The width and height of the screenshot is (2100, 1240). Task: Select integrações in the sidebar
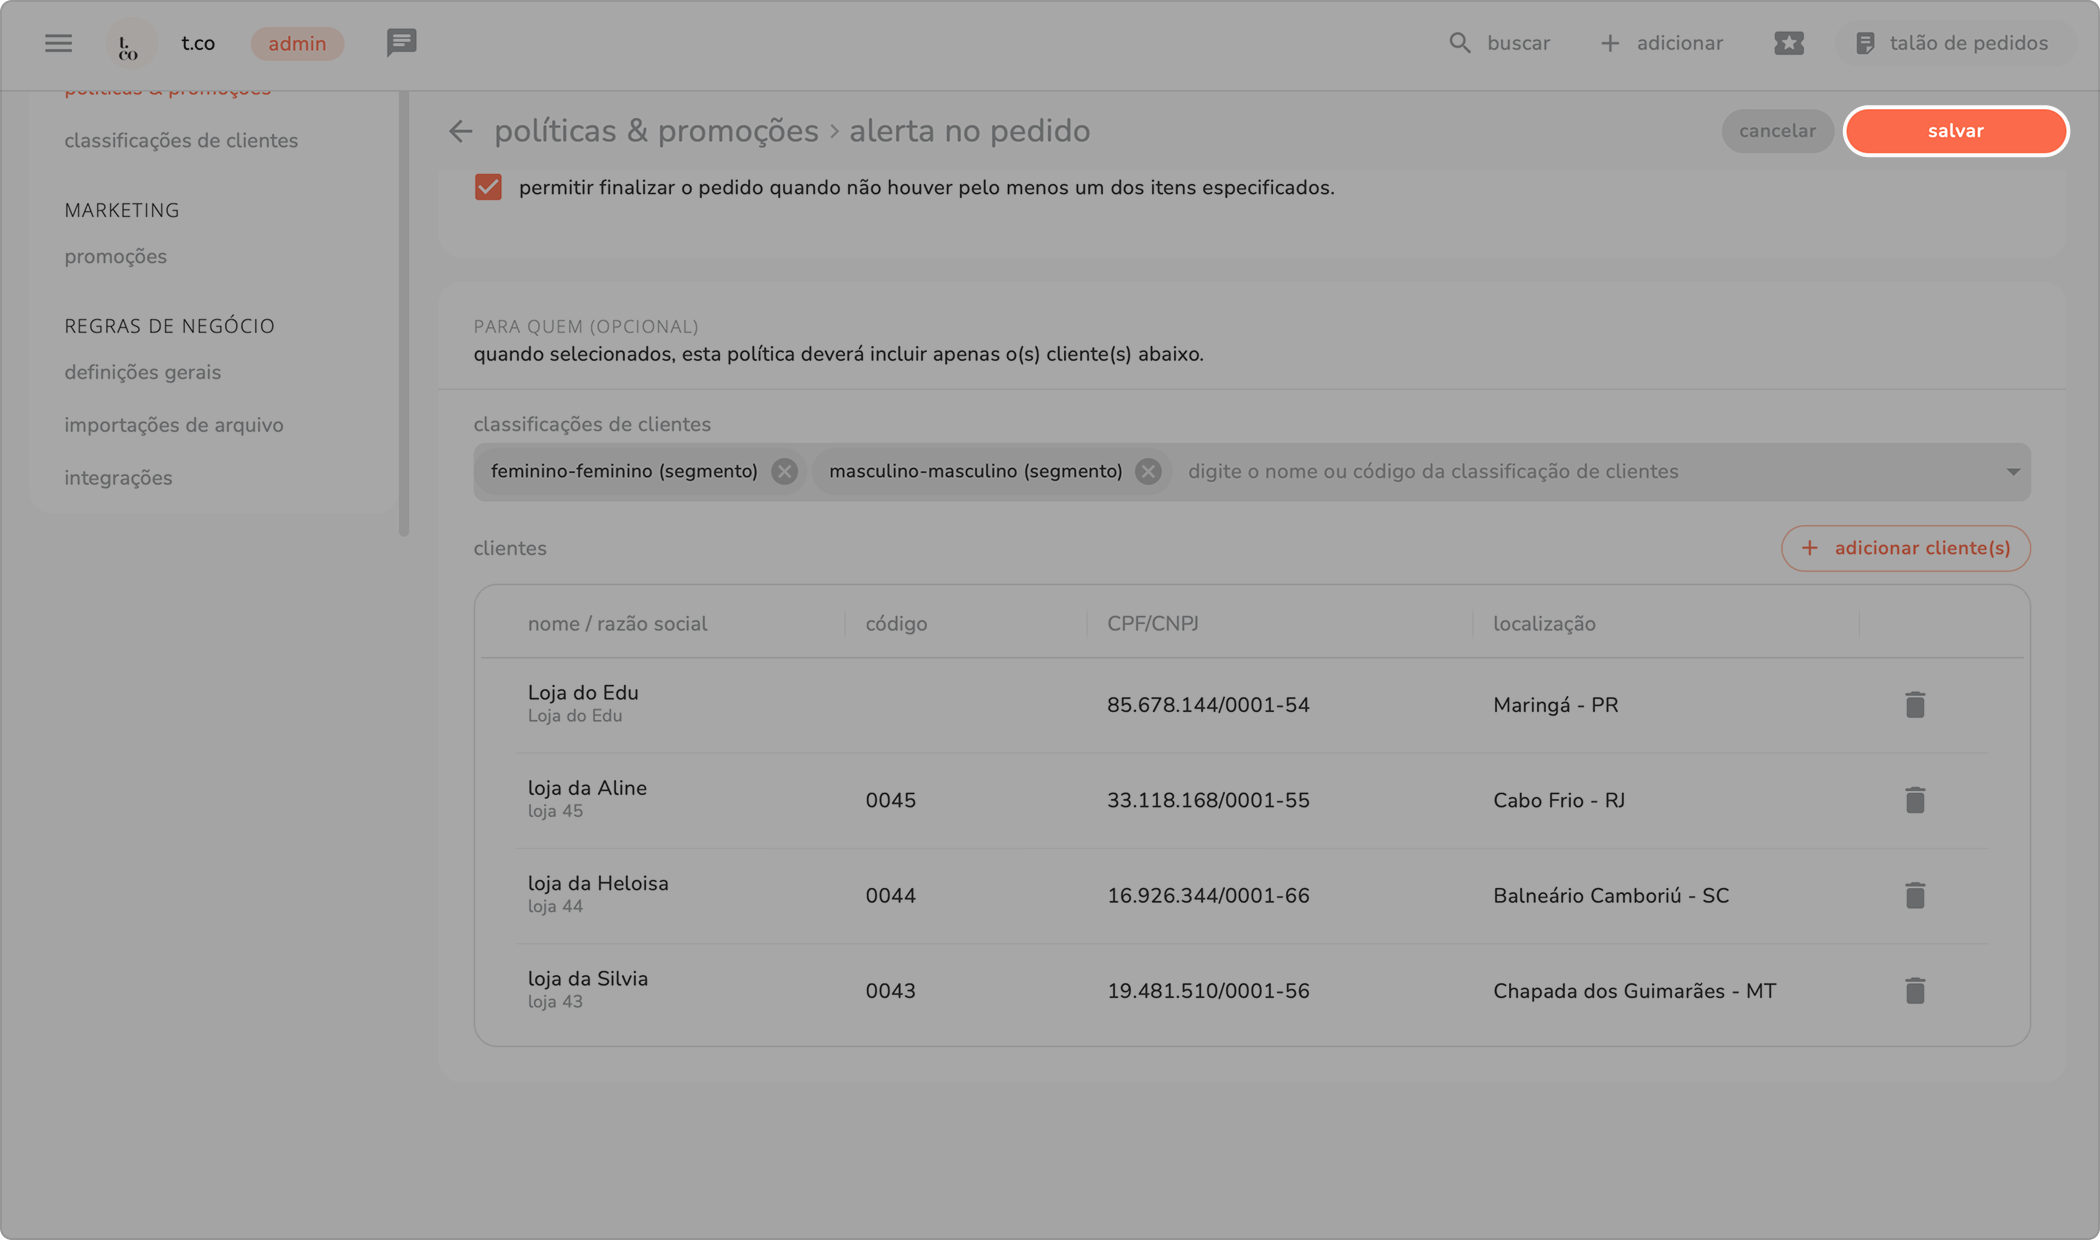point(118,478)
